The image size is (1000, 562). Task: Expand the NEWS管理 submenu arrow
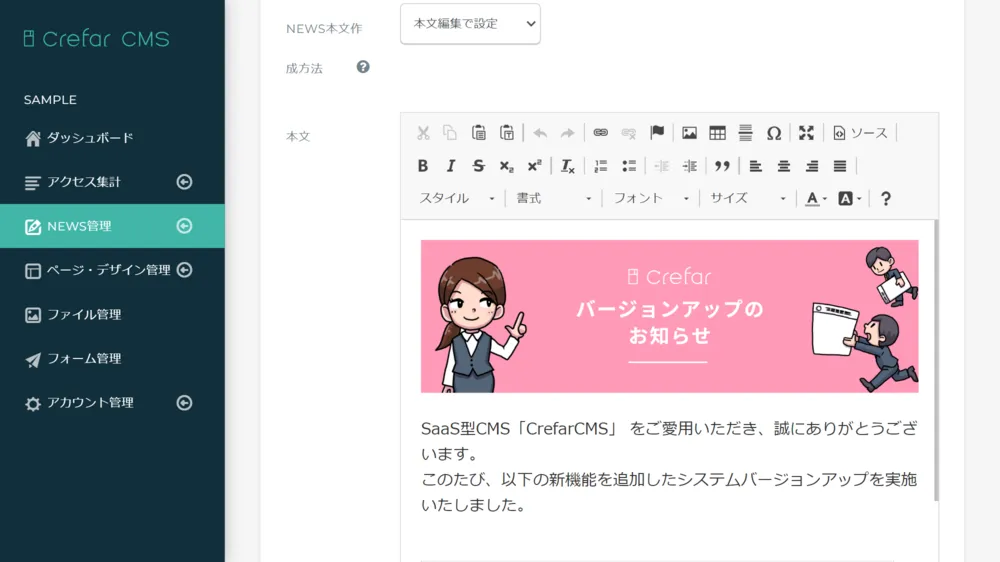(184, 226)
